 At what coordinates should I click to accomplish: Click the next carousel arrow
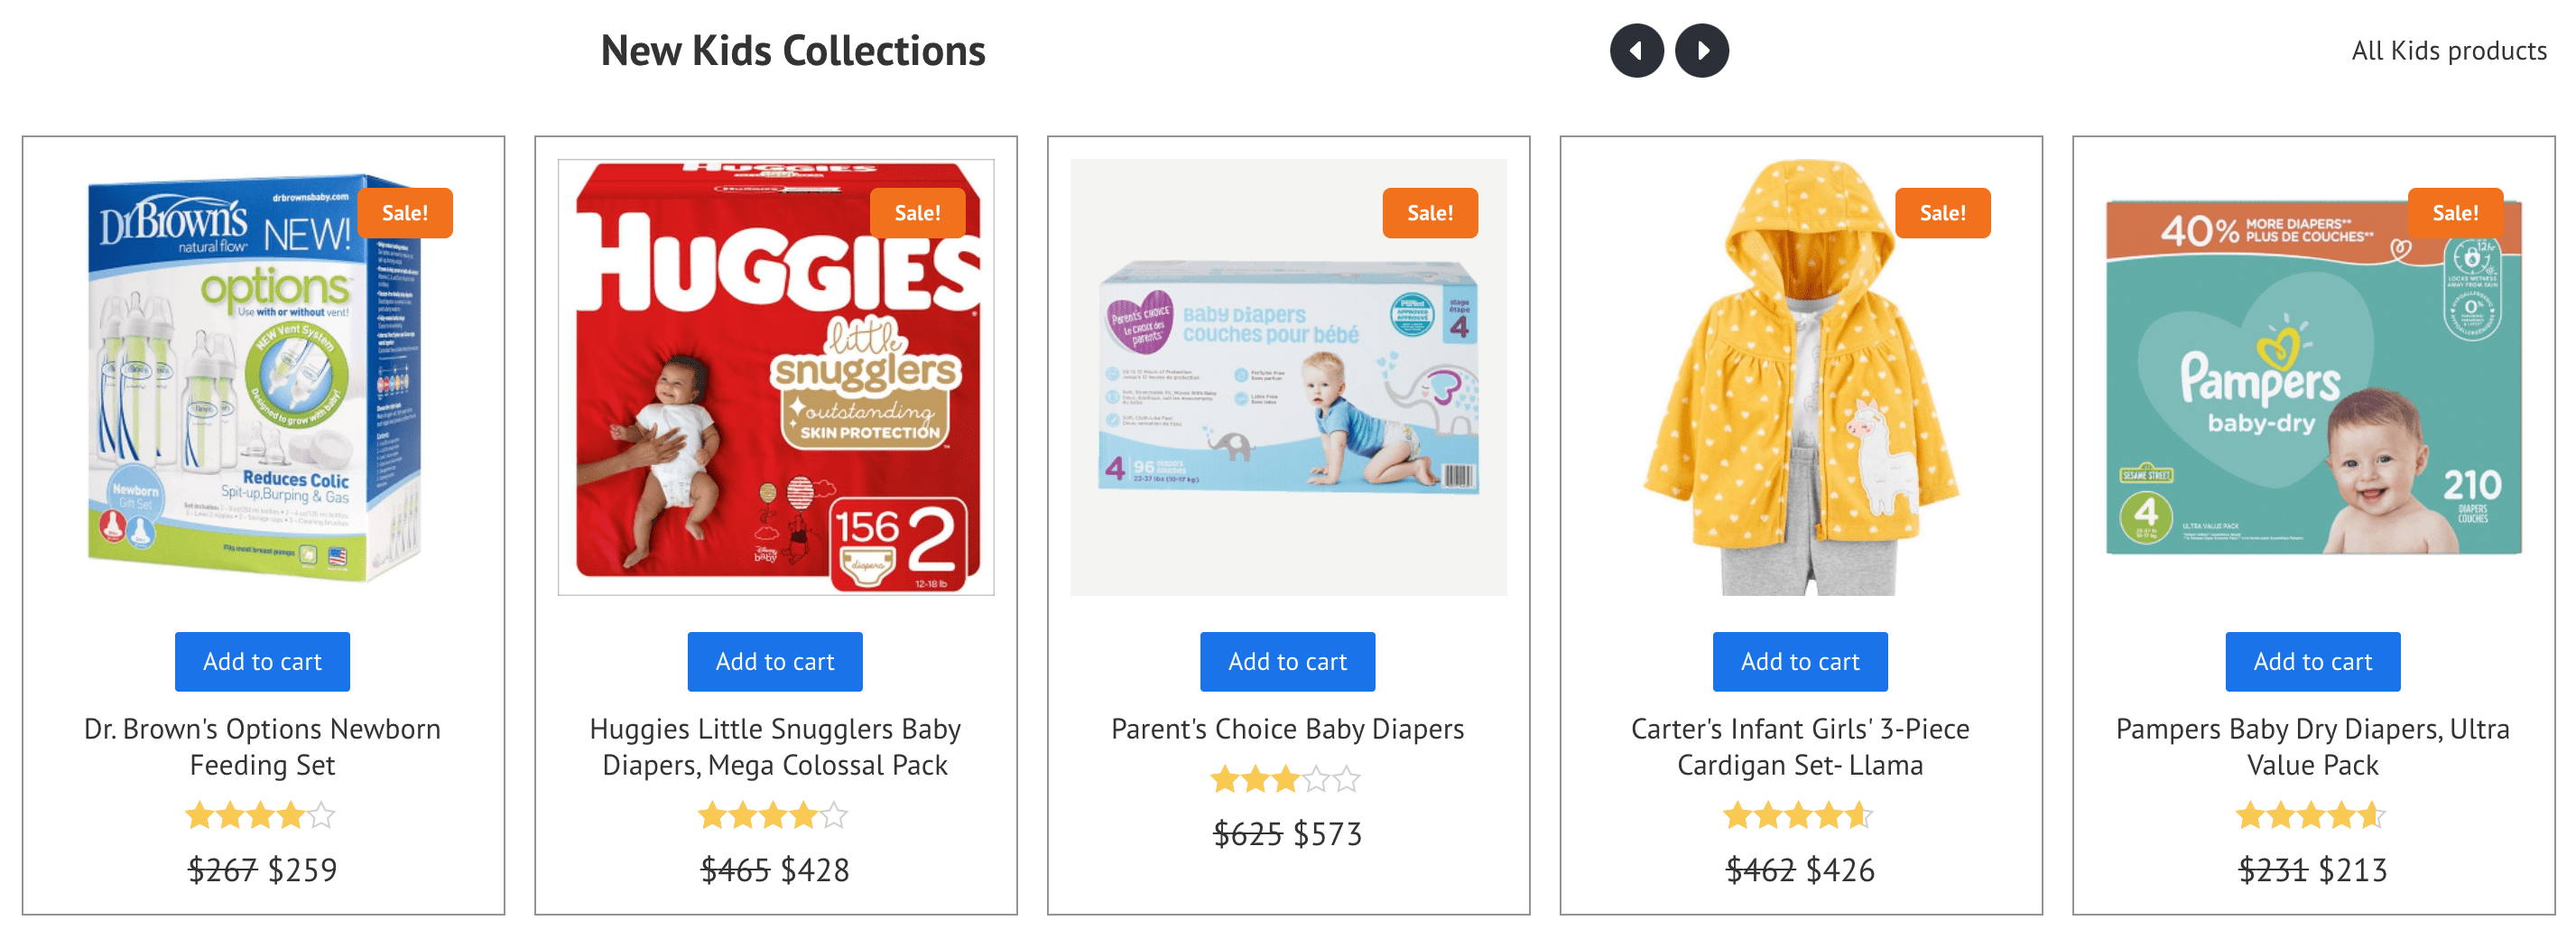[1702, 50]
